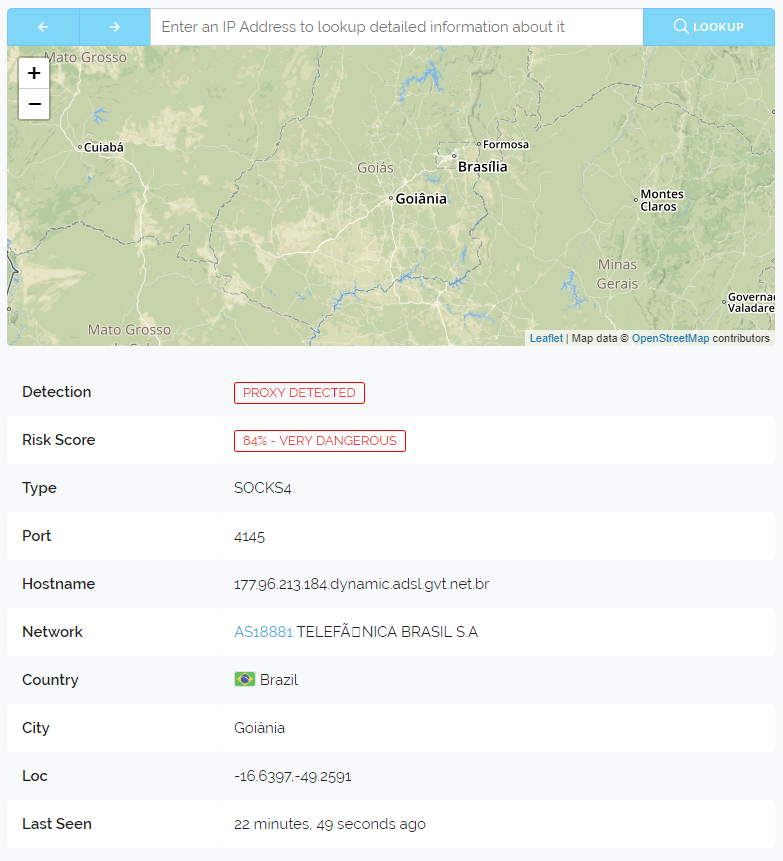This screenshot has height=861, width=783.
Task: Open the AS18881 network link
Action: [263, 632]
